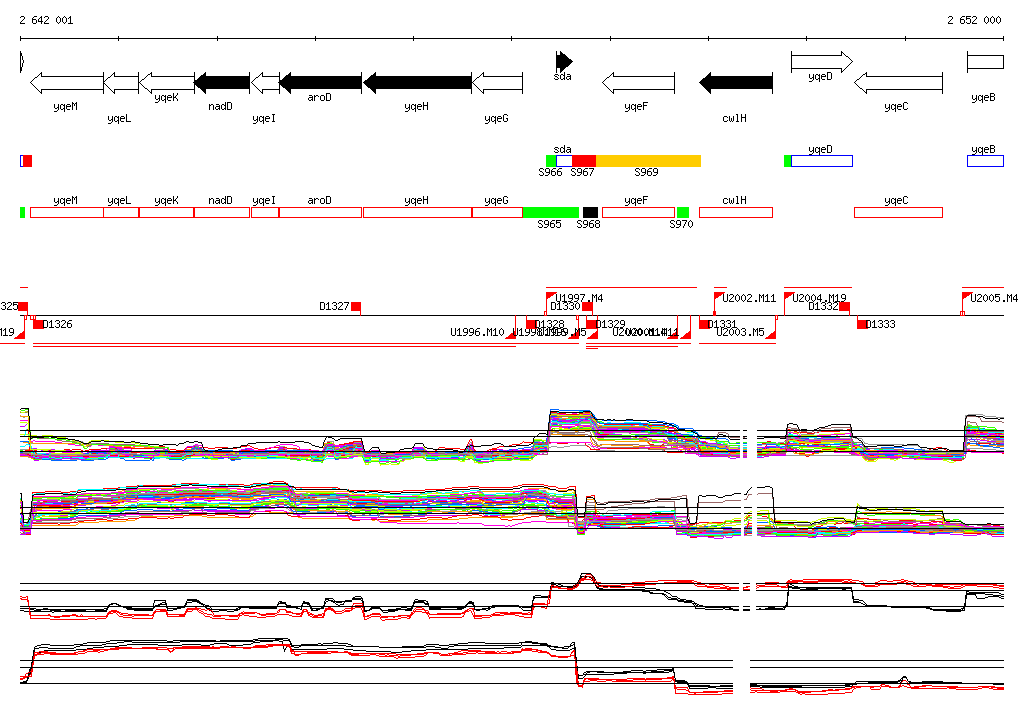Select the red D1326 marker square
The width and height of the screenshot is (1024, 714).
click(x=38, y=324)
